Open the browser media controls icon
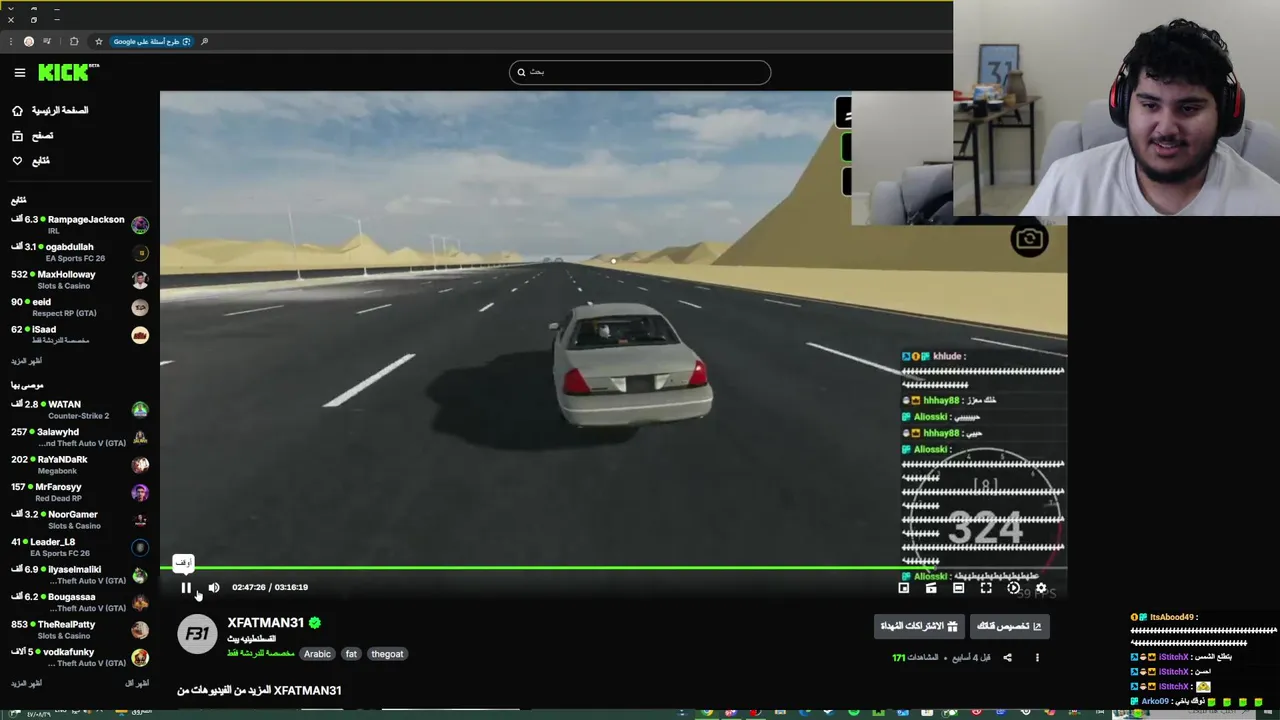 pyautogui.click(x=47, y=42)
